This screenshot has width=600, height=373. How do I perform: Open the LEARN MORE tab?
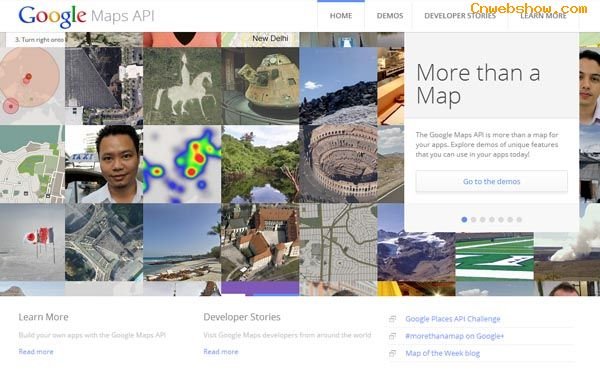click(x=543, y=16)
